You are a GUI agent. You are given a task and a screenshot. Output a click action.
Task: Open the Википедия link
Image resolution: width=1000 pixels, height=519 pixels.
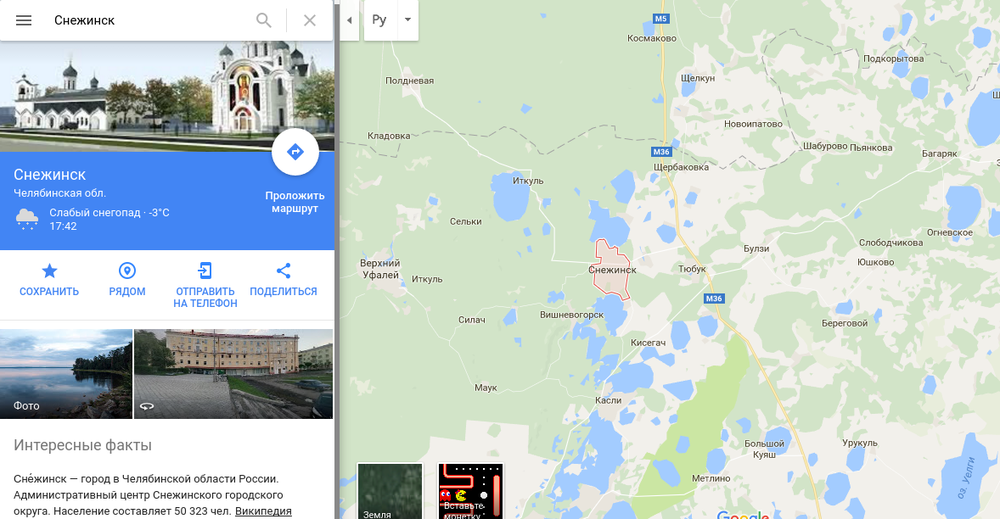263,511
